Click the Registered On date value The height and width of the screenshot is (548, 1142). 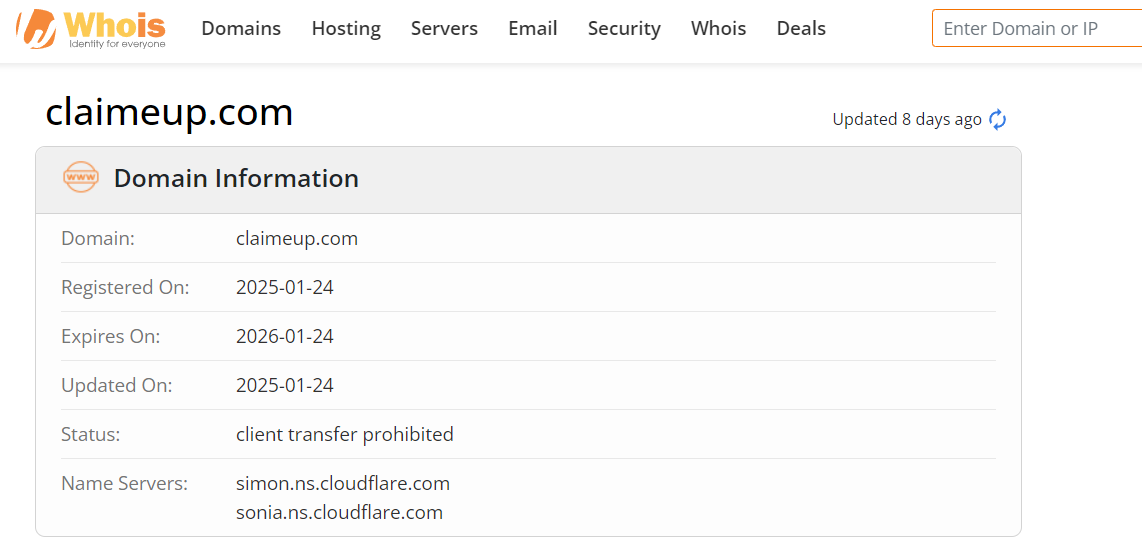click(x=285, y=288)
